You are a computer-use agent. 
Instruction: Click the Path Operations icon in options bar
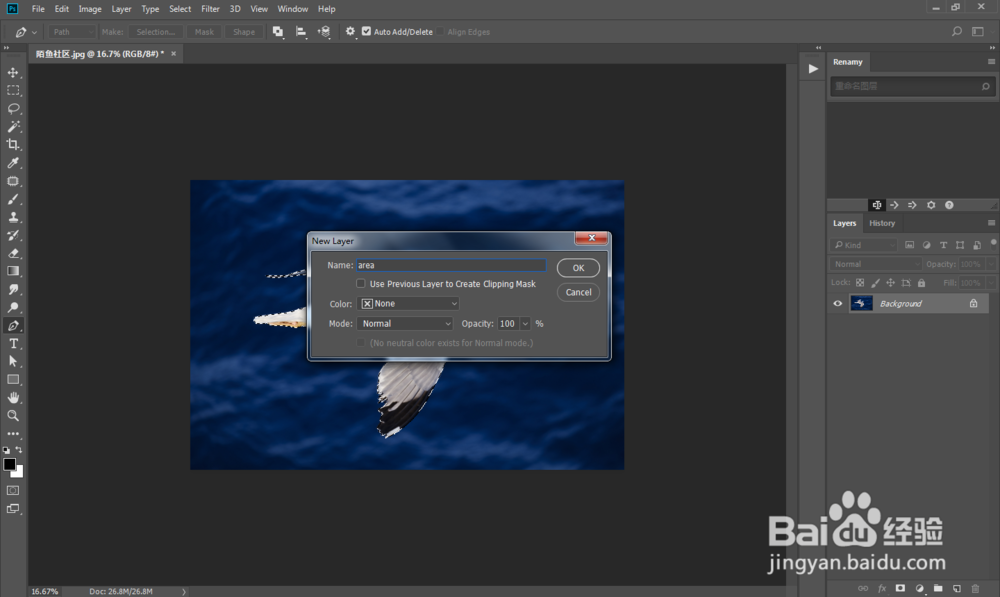(277, 31)
